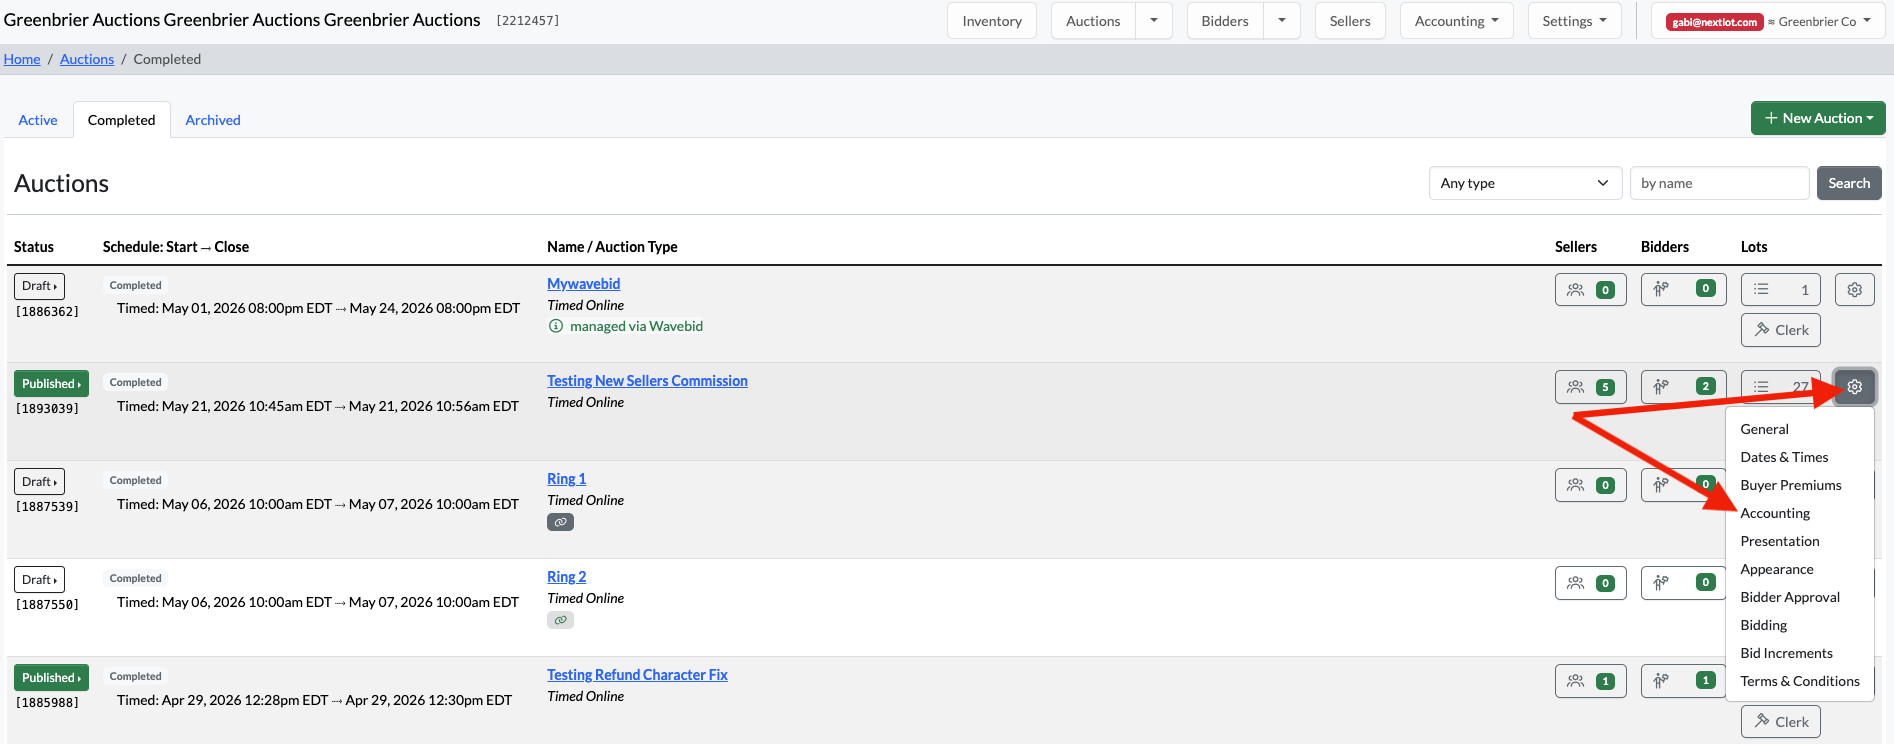Select Buyer Premiums in gear menu
Viewport: 1894px width, 744px height.
point(1790,485)
